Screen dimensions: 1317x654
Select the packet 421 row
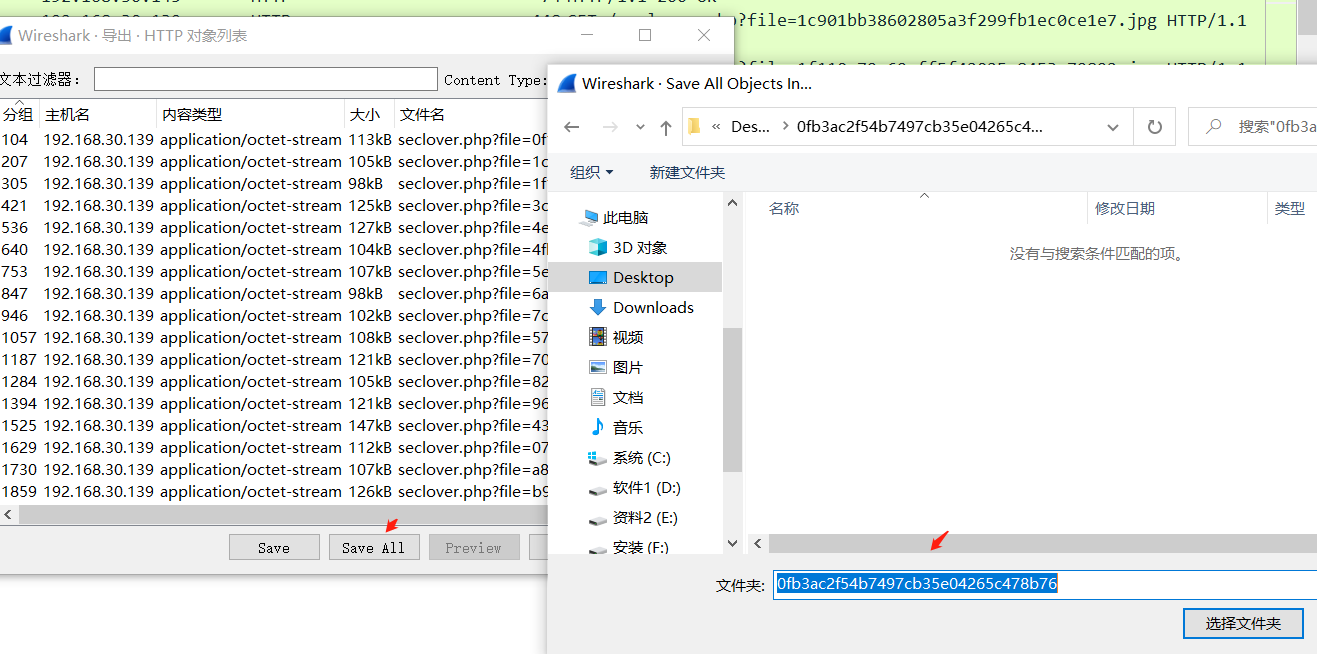[274, 205]
